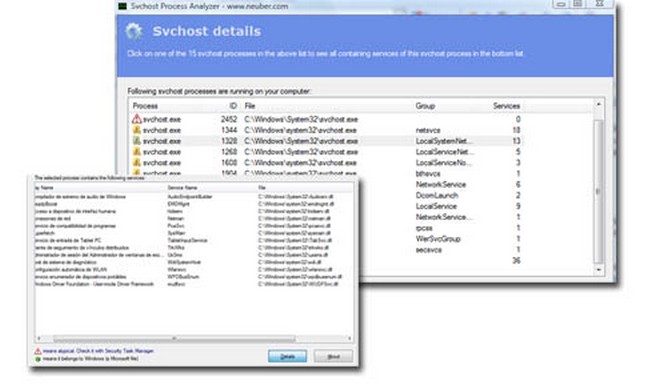This screenshot has height=388, width=667.
Task: Click the Details button
Action: click(288, 356)
